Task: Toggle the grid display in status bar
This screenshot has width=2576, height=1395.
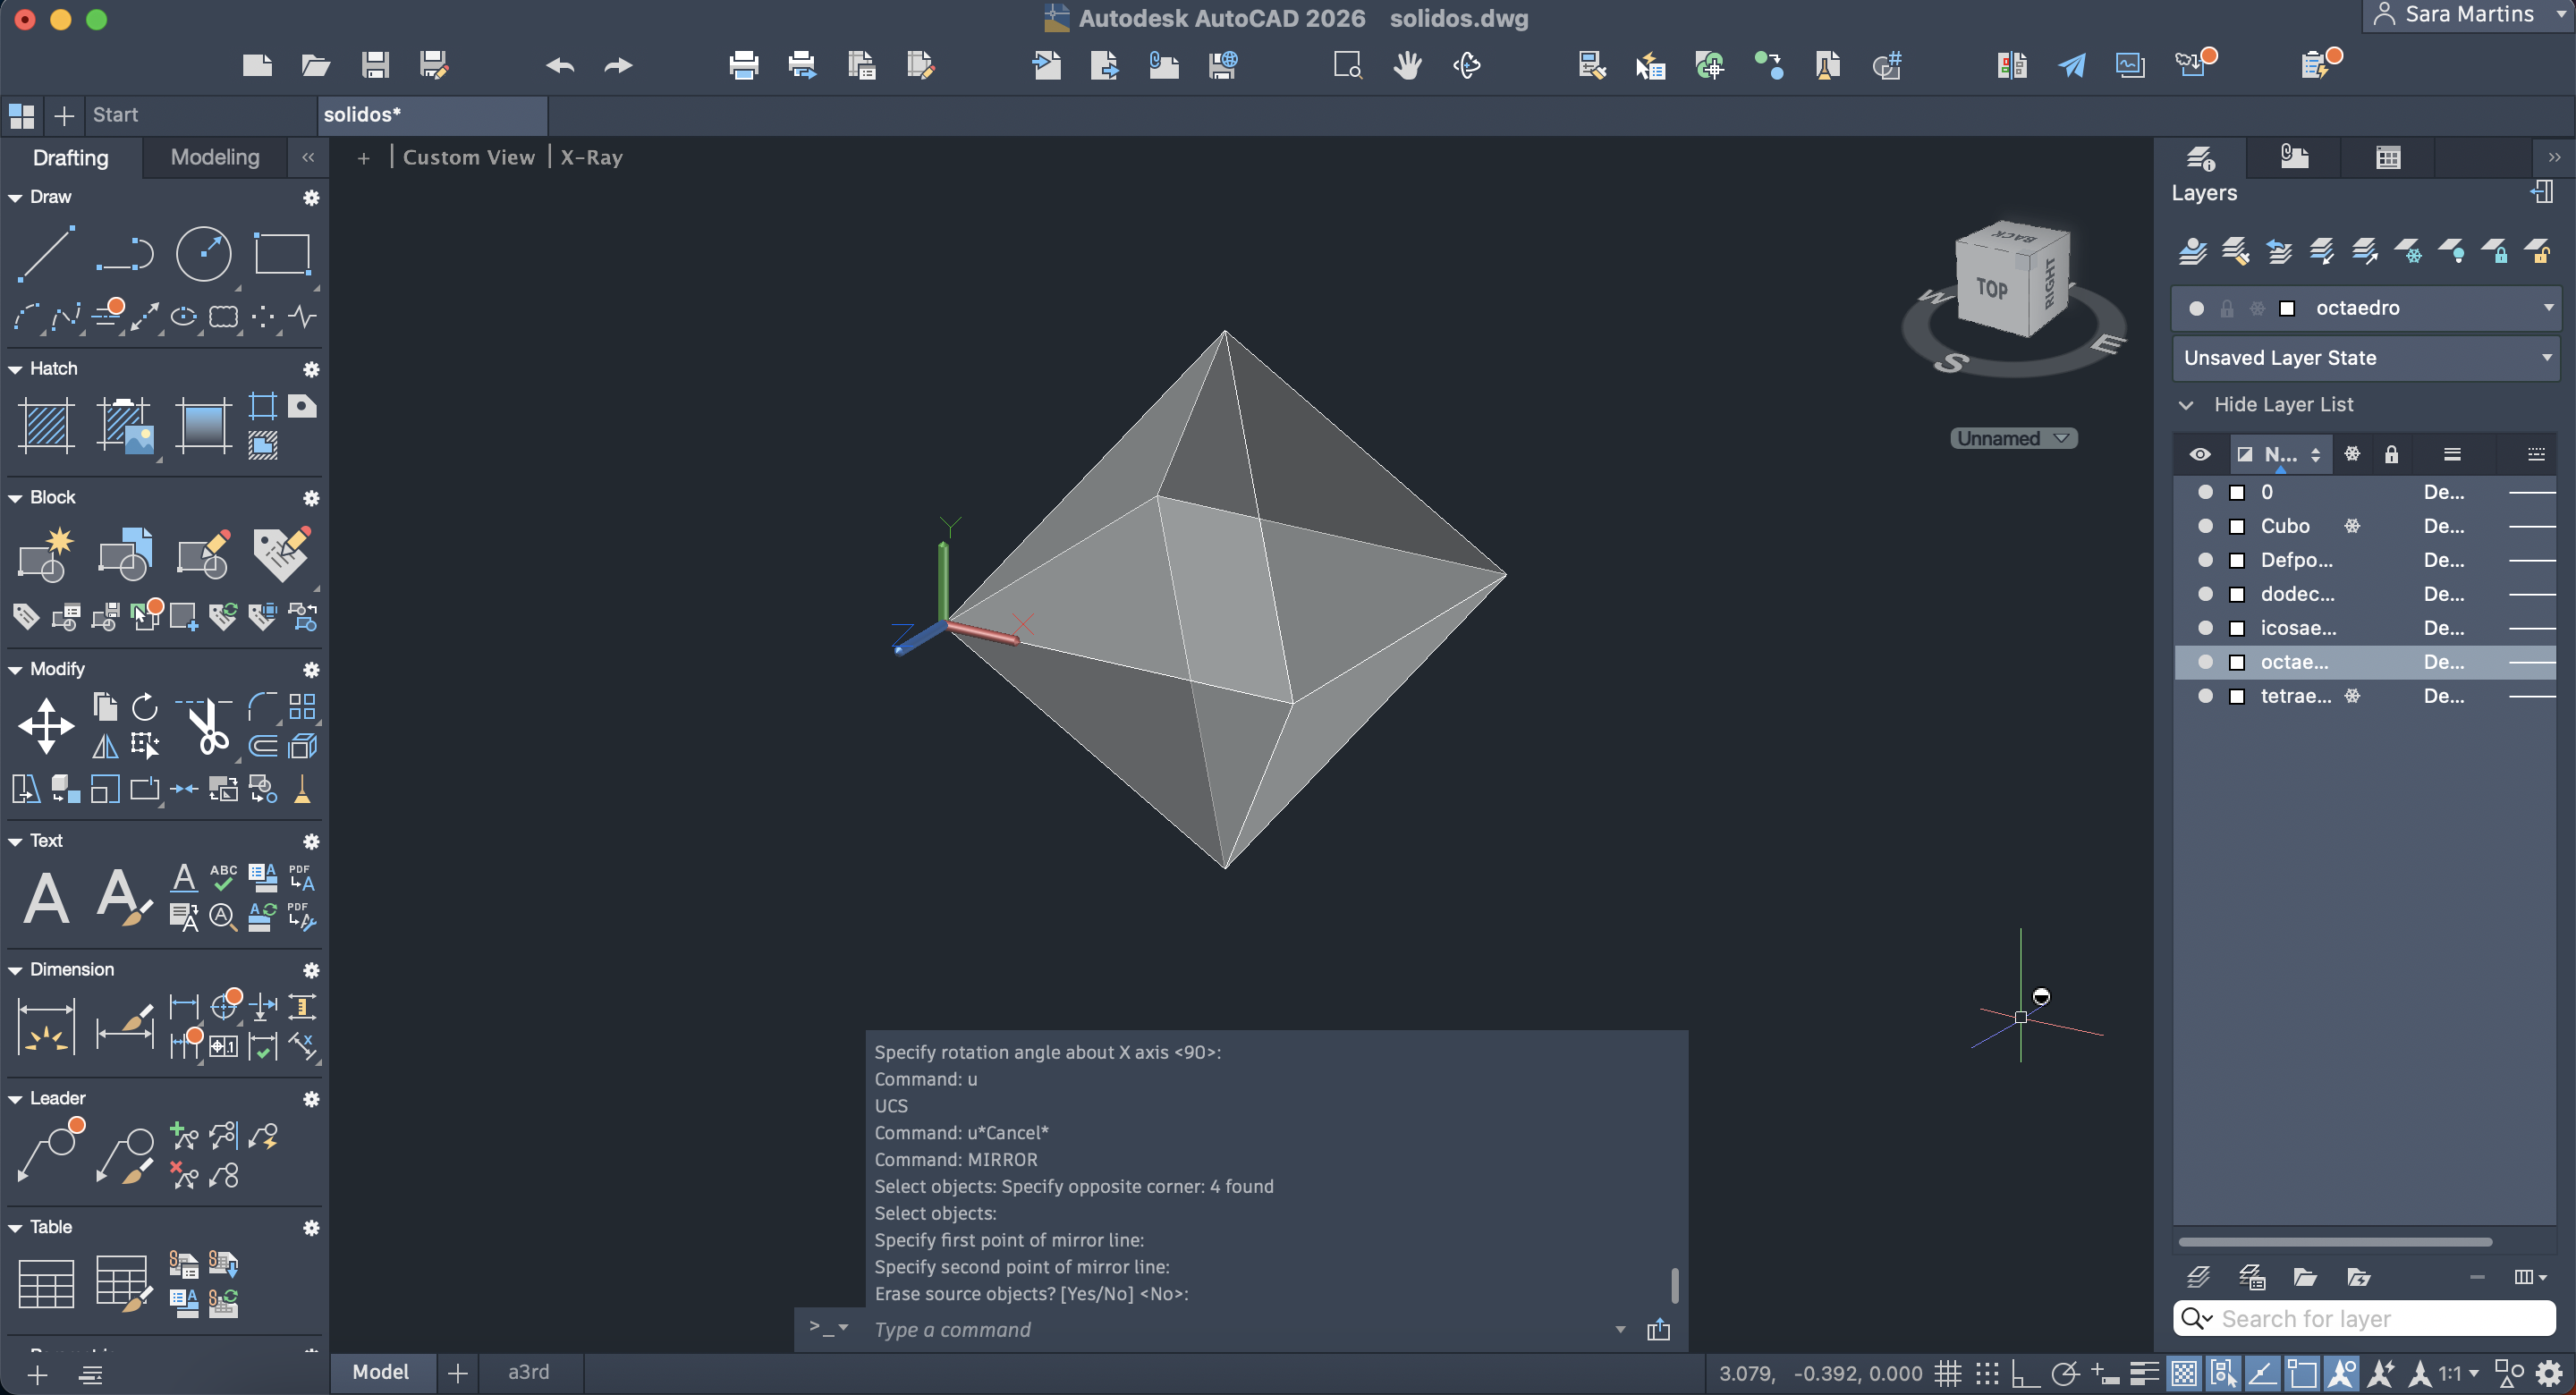Action: 1947,1374
